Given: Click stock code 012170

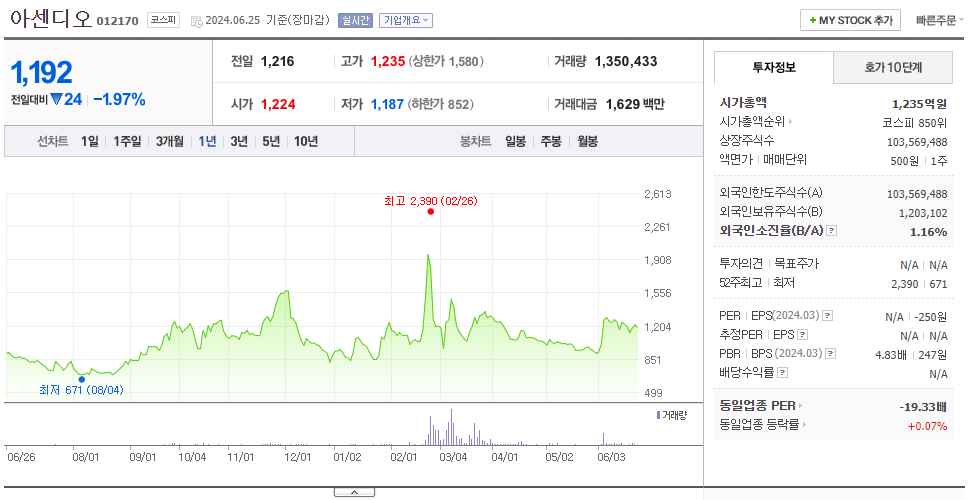Looking at the screenshot, I should click(117, 22).
